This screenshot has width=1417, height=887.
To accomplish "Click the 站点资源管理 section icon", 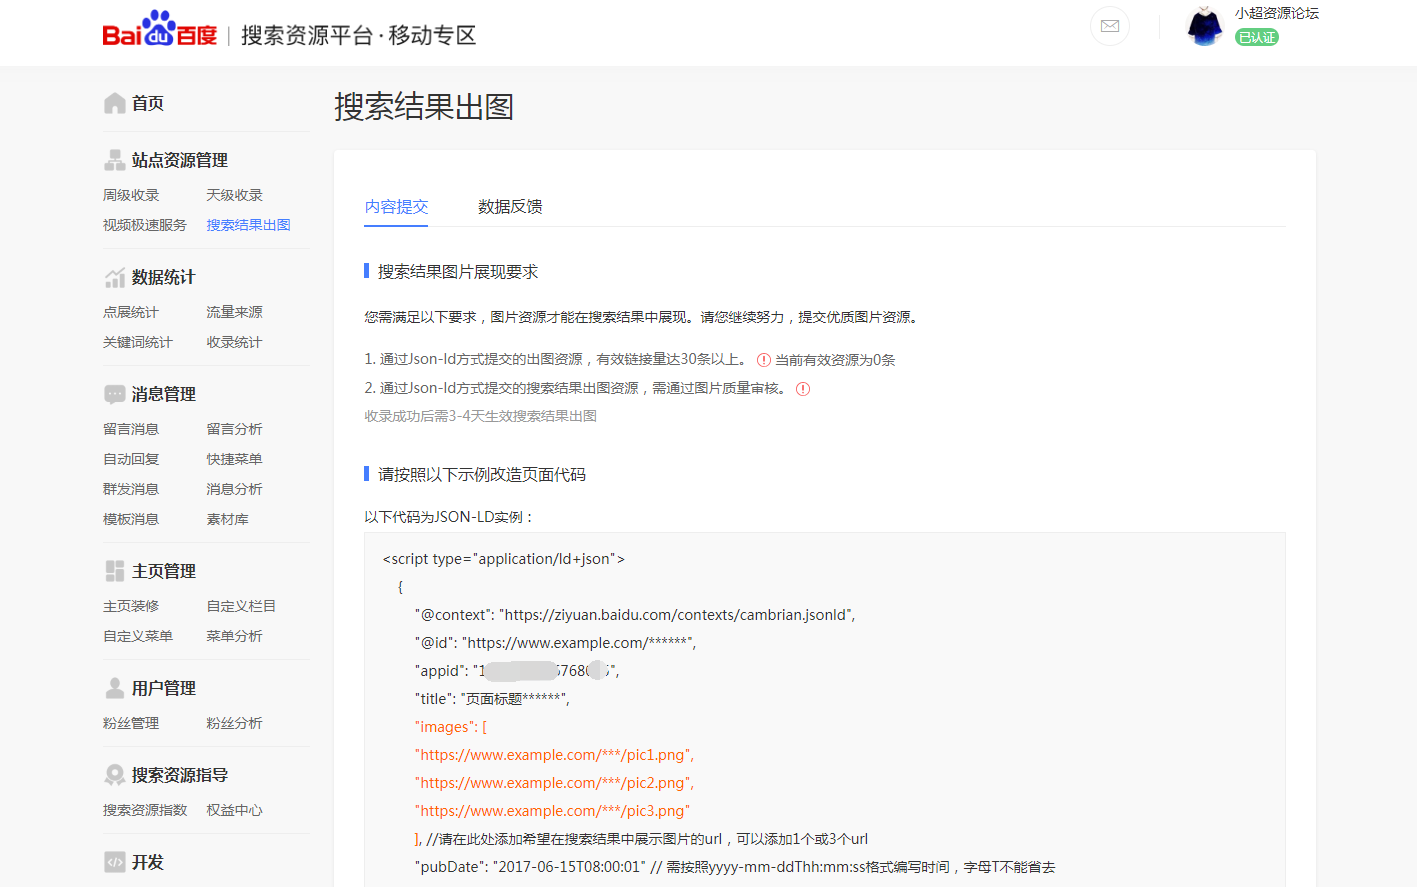I will pos(115,160).
